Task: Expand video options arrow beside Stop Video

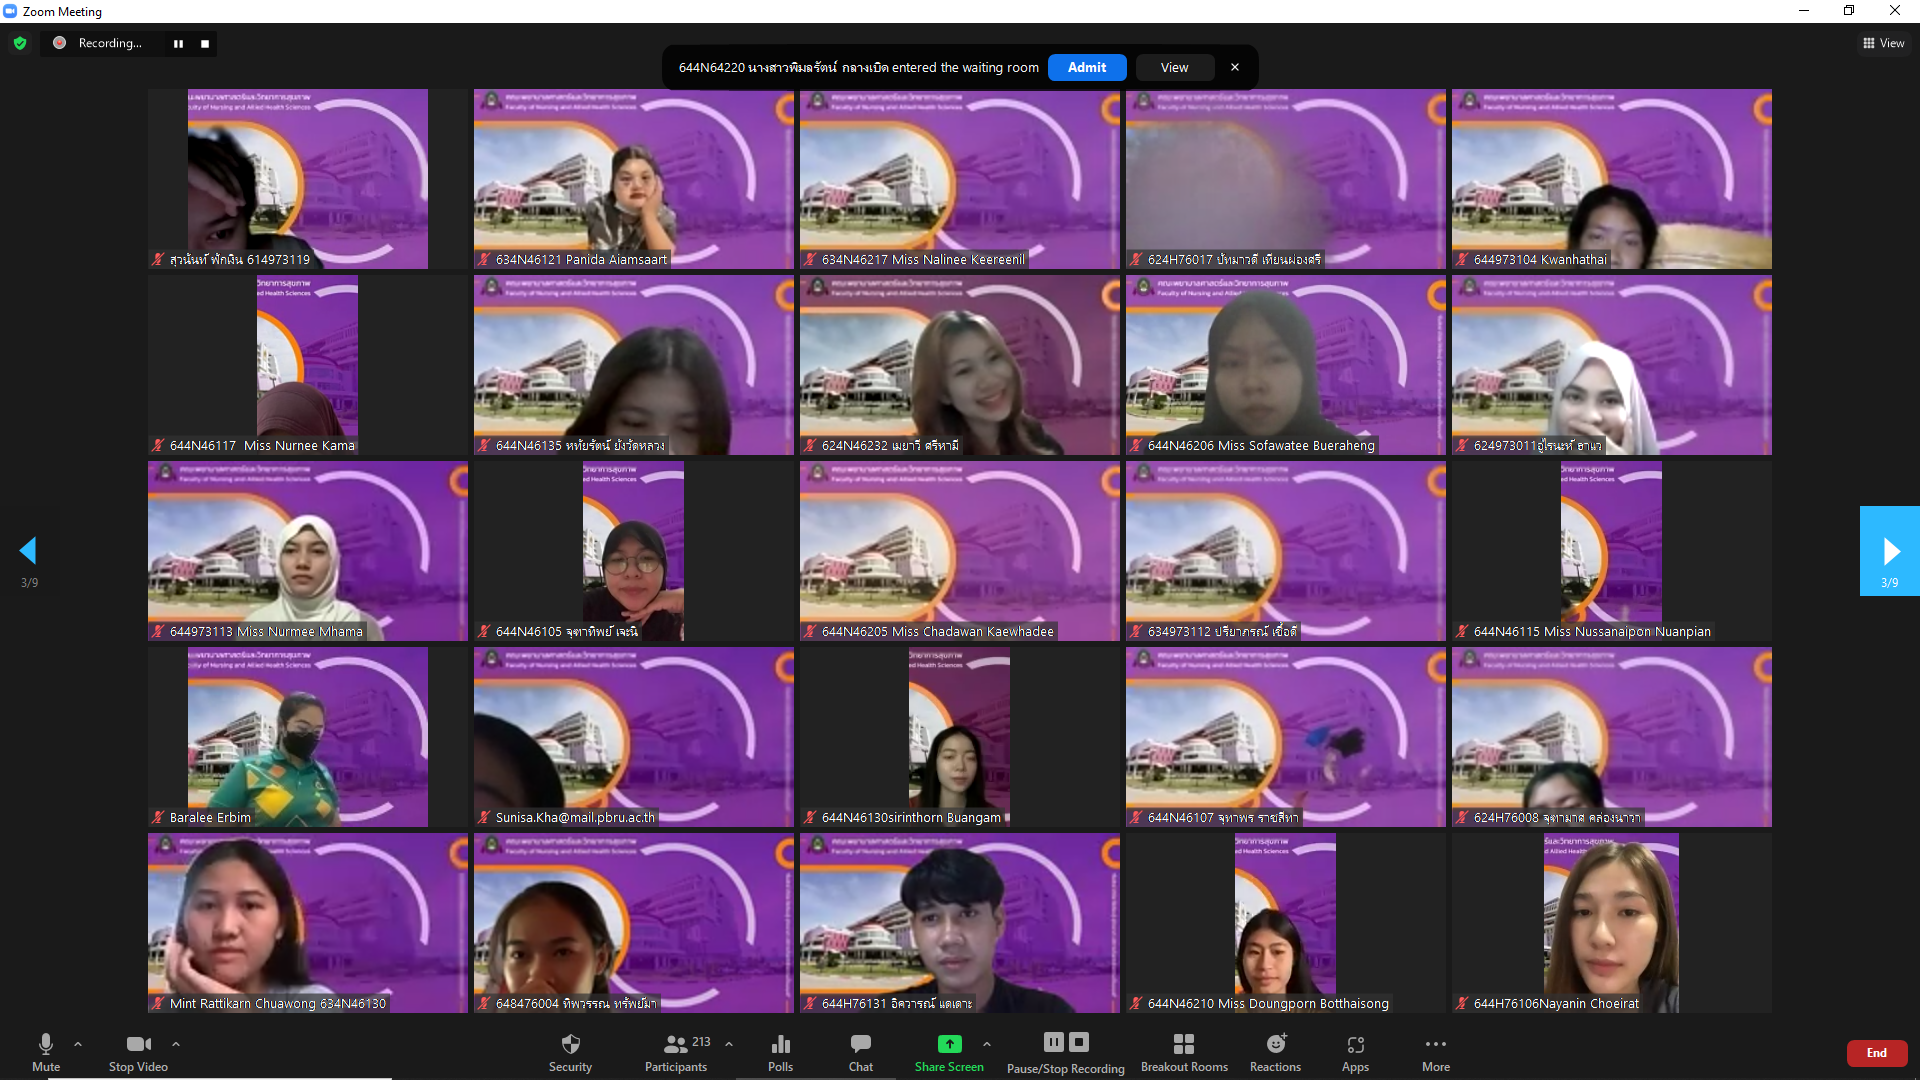Action: tap(176, 1044)
